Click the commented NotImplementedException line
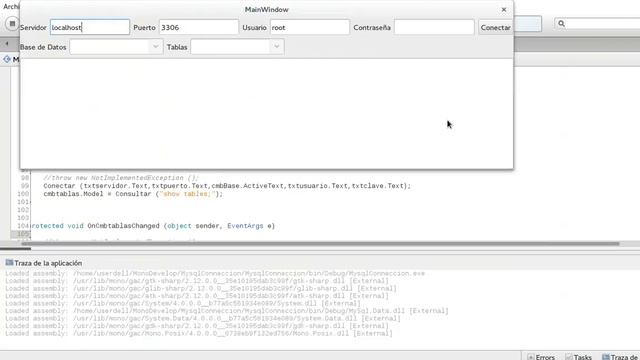640x360 pixels. click(121, 178)
